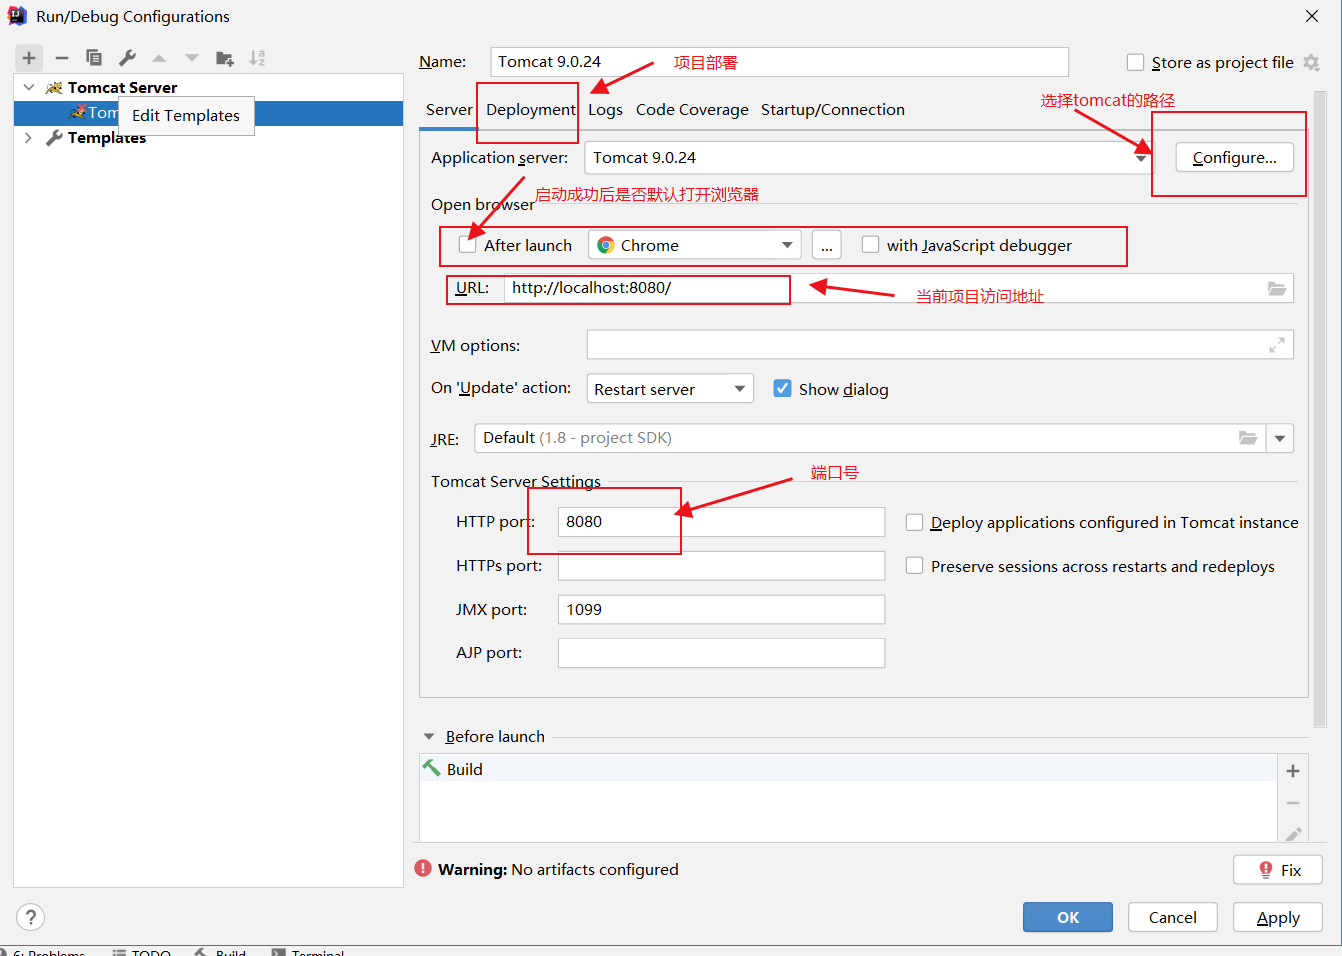This screenshot has height=956, width=1342.
Task: Click Cancel button
Action: (1173, 917)
